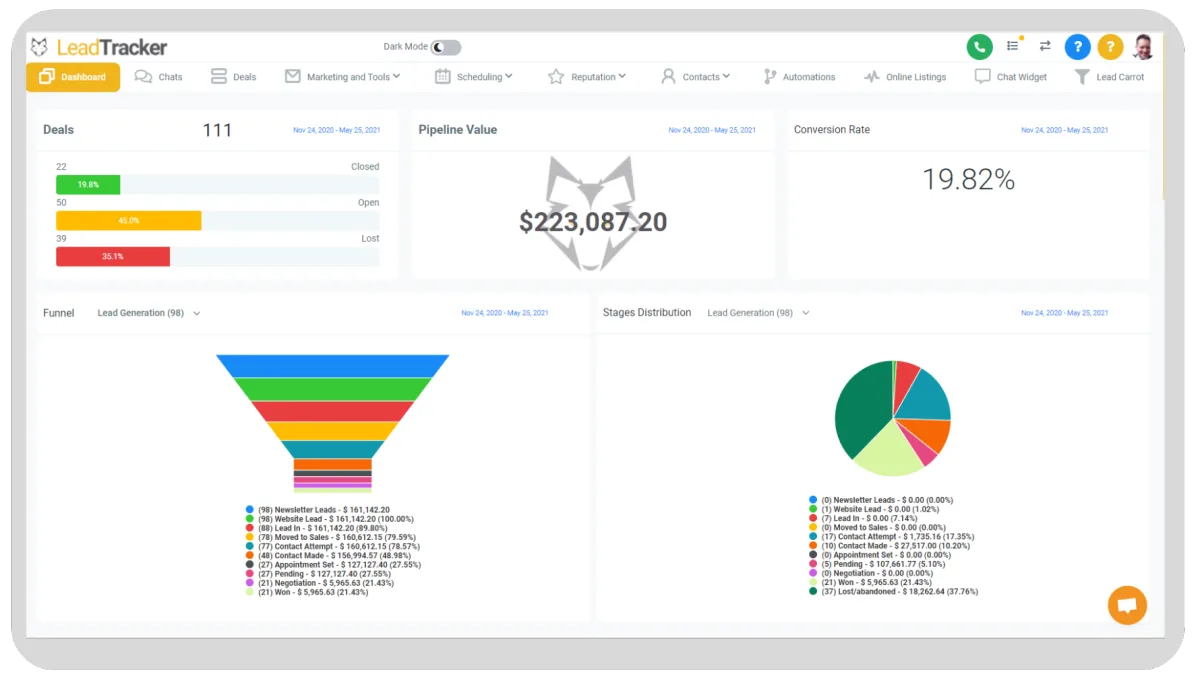Open Stages Distribution Lead Generation (98) dropdown
This screenshot has height=674, width=1200.
[758, 313]
